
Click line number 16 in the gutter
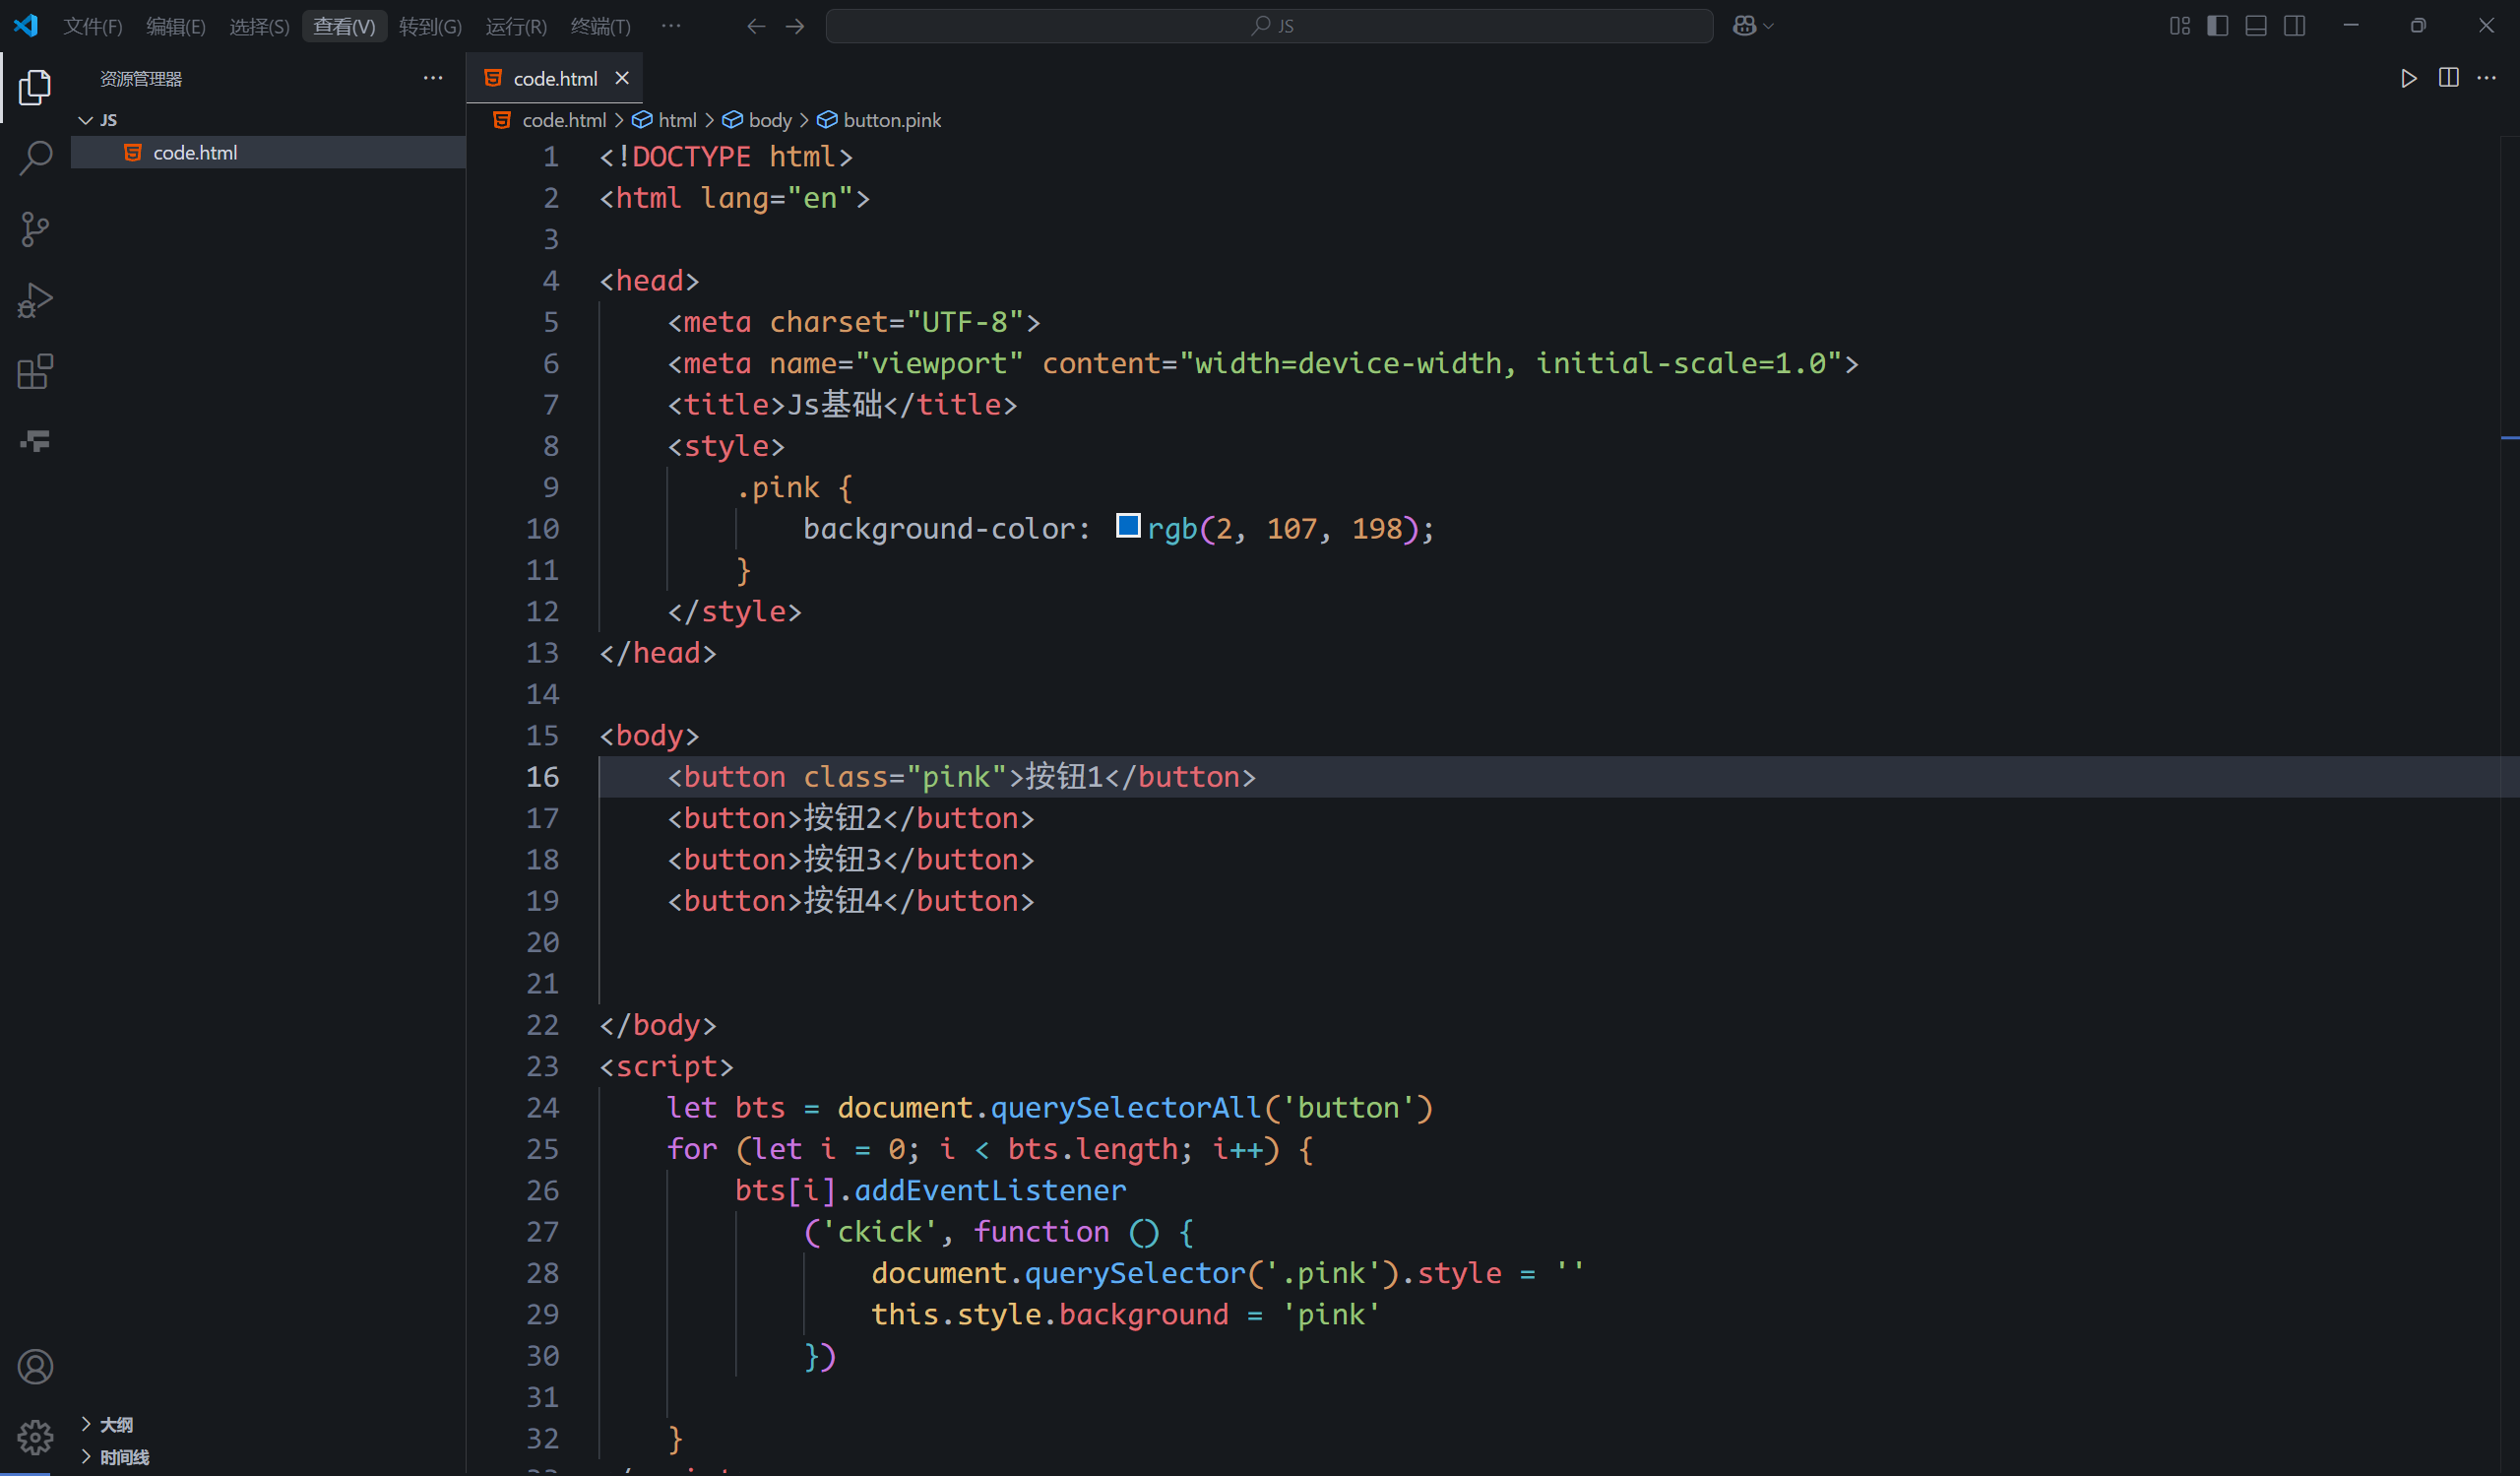pyautogui.click(x=543, y=777)
